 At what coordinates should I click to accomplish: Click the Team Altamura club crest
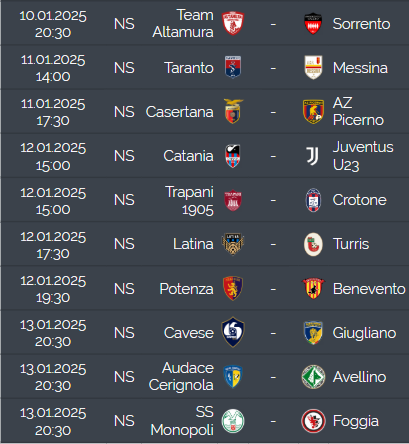pyautogui.click(x=233, y=24)
